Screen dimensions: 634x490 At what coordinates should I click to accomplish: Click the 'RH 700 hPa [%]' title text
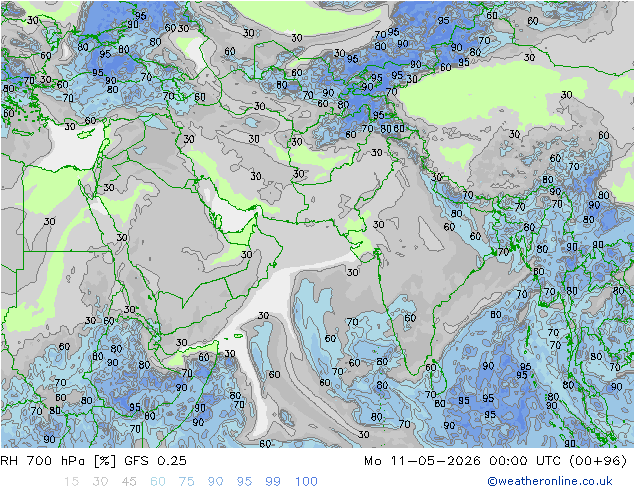[x=58, y=460]
